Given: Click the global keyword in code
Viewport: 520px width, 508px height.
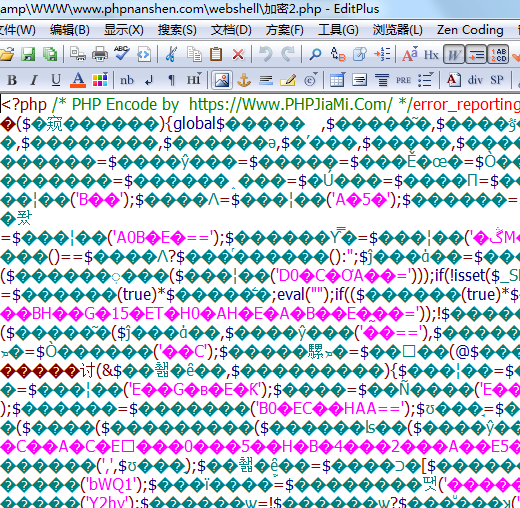Looking at the screenshot, I should [194, 124].
